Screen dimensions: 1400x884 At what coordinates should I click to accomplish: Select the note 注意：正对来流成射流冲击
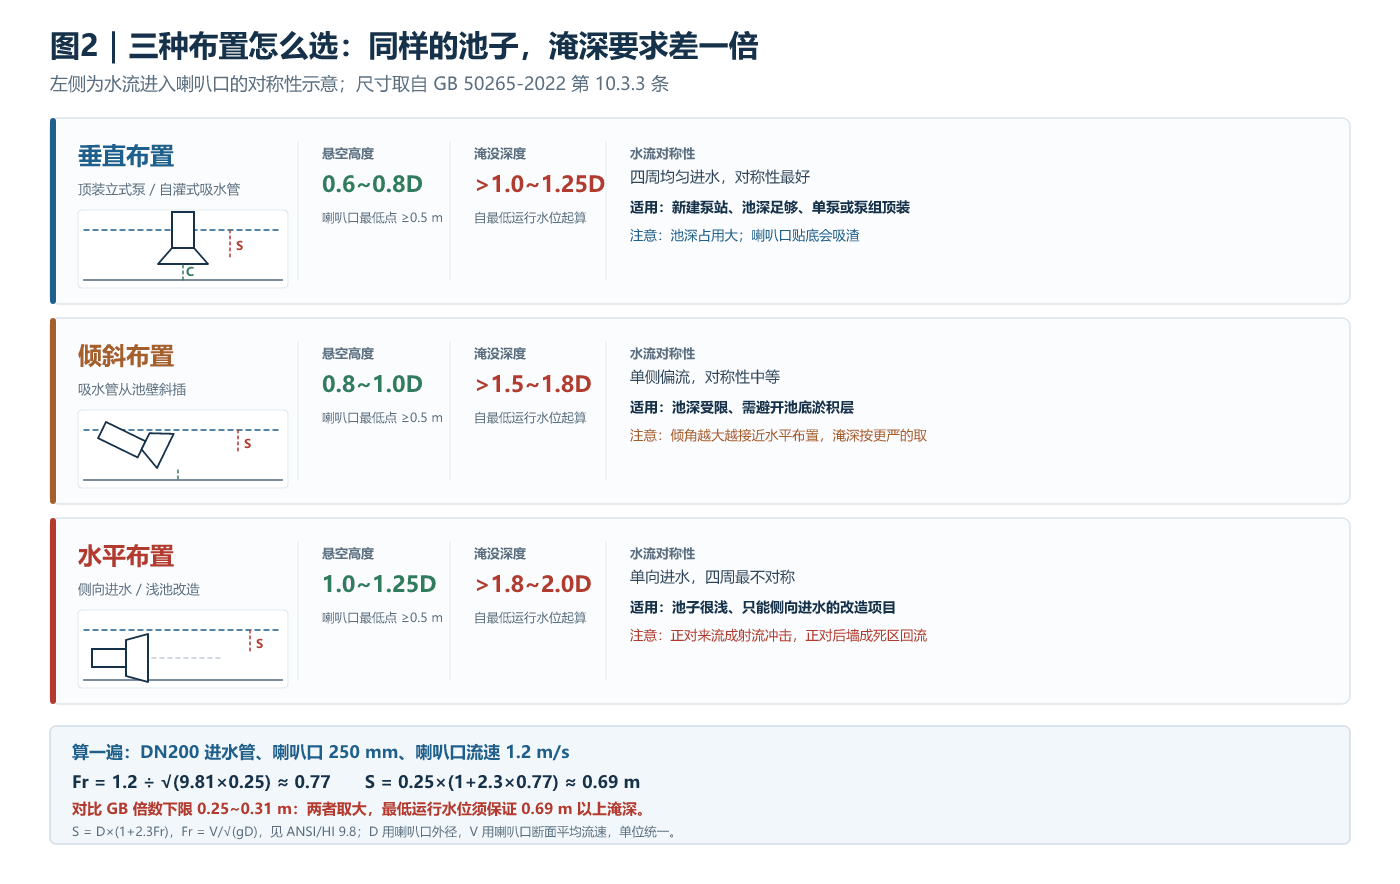(x=778, y=635)
